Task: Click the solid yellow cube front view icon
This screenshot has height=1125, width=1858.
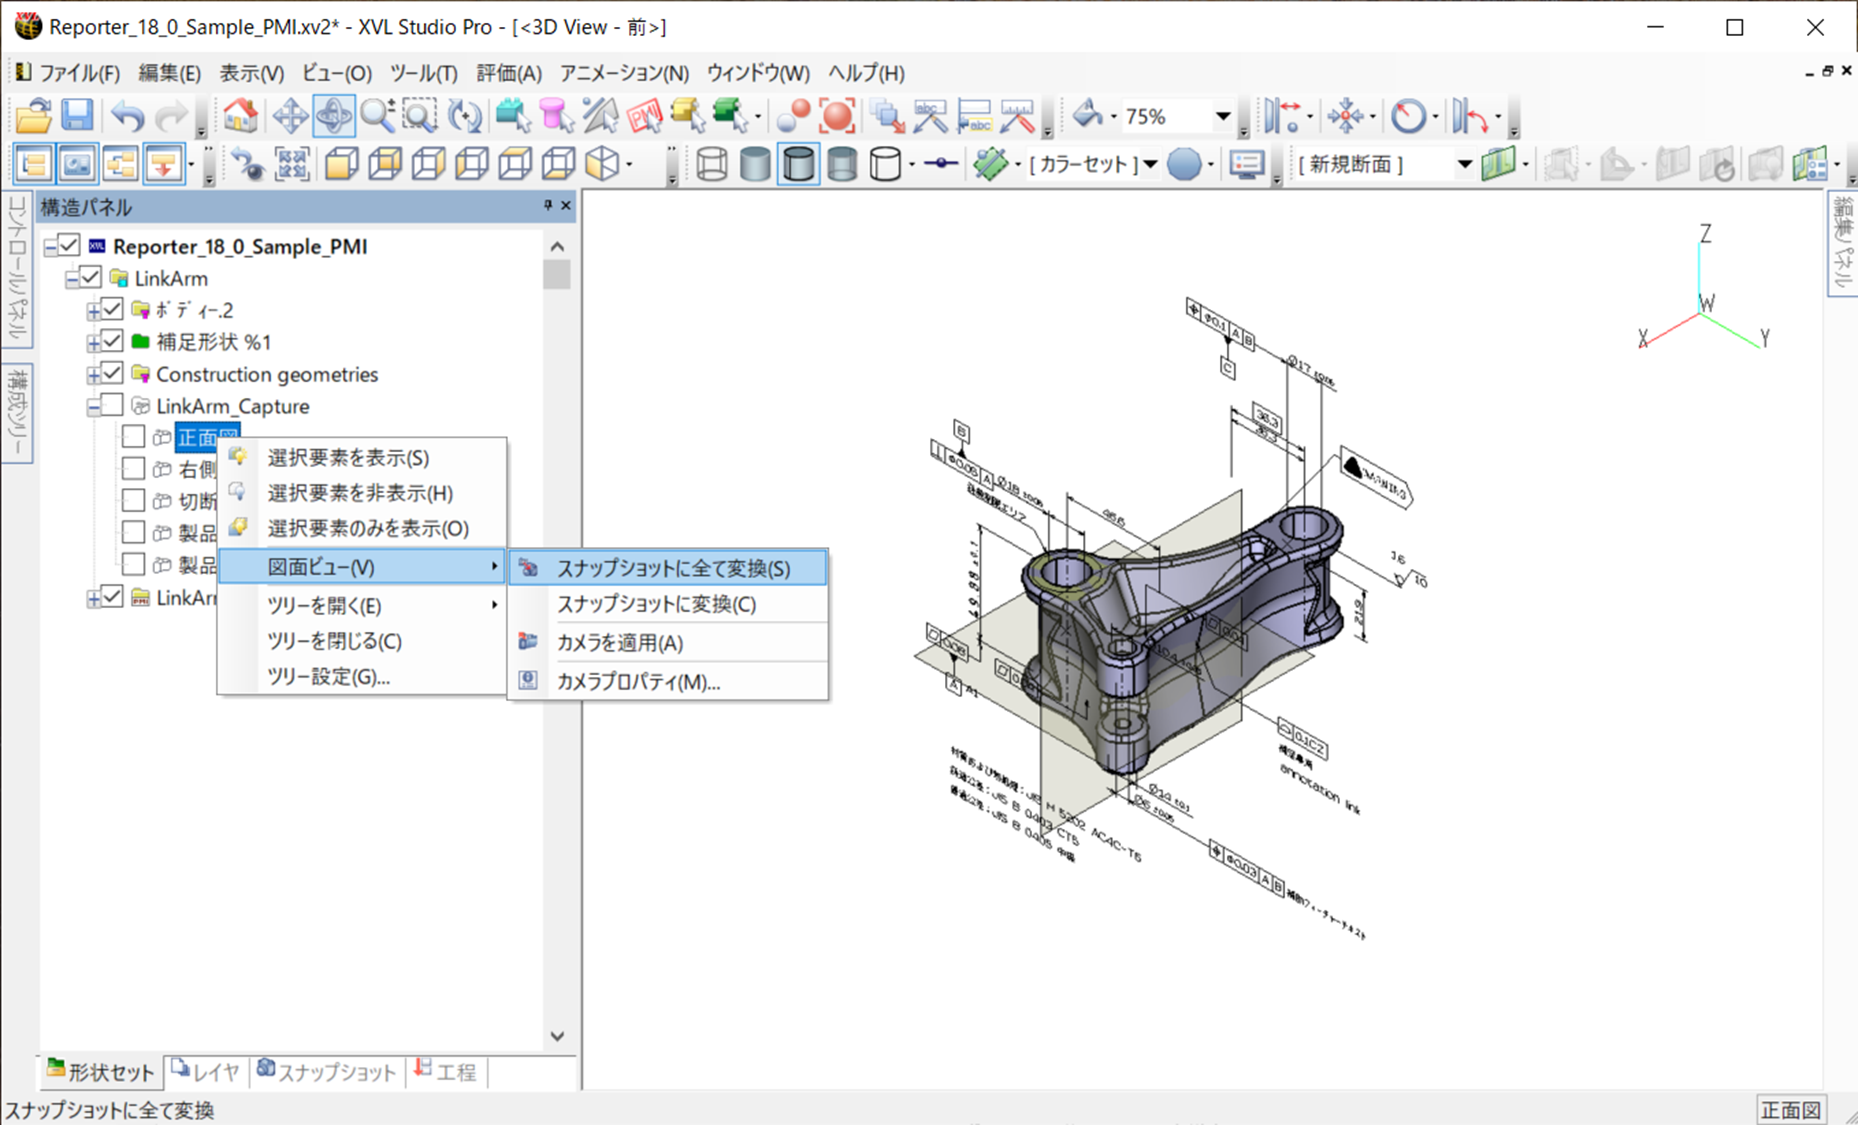Action: tap(342, 164)
